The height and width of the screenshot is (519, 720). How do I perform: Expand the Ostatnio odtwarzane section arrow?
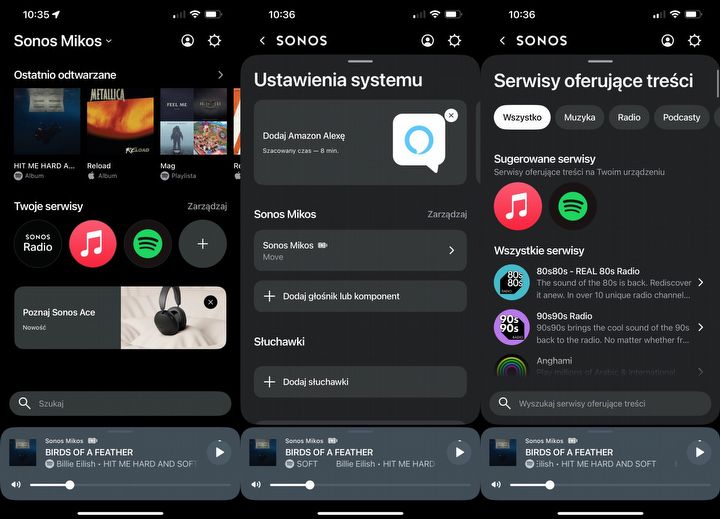(220, 75)
